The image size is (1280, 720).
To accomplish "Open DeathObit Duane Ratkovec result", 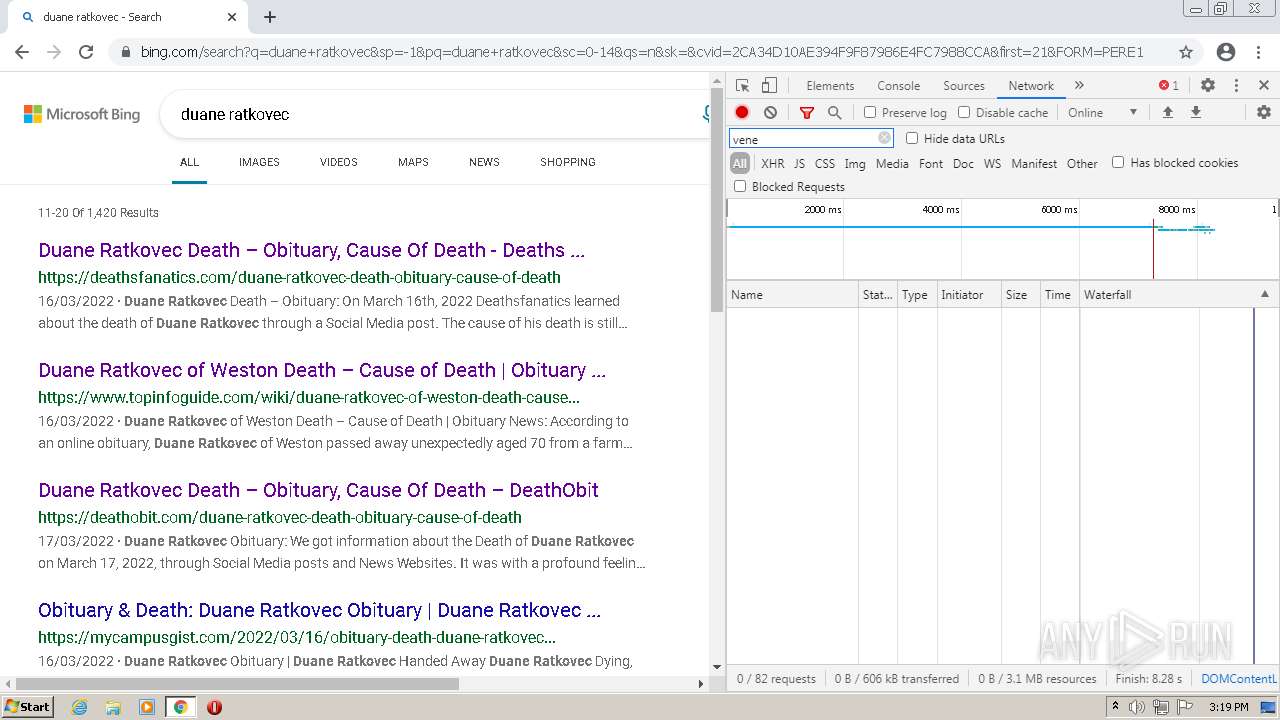I will pyautogui.click(x=318, y=490).
